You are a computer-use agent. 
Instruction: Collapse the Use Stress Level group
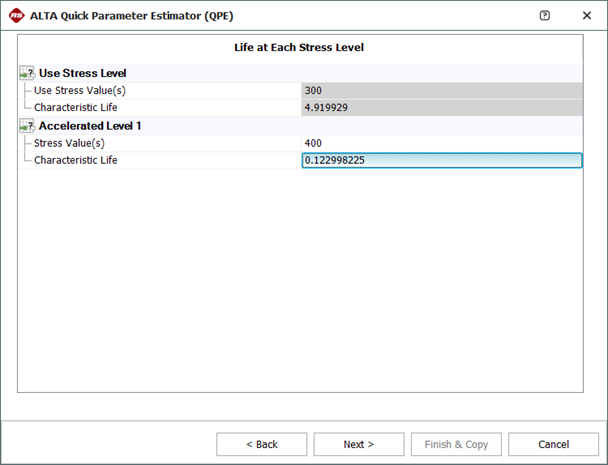(x=82, y=73)
